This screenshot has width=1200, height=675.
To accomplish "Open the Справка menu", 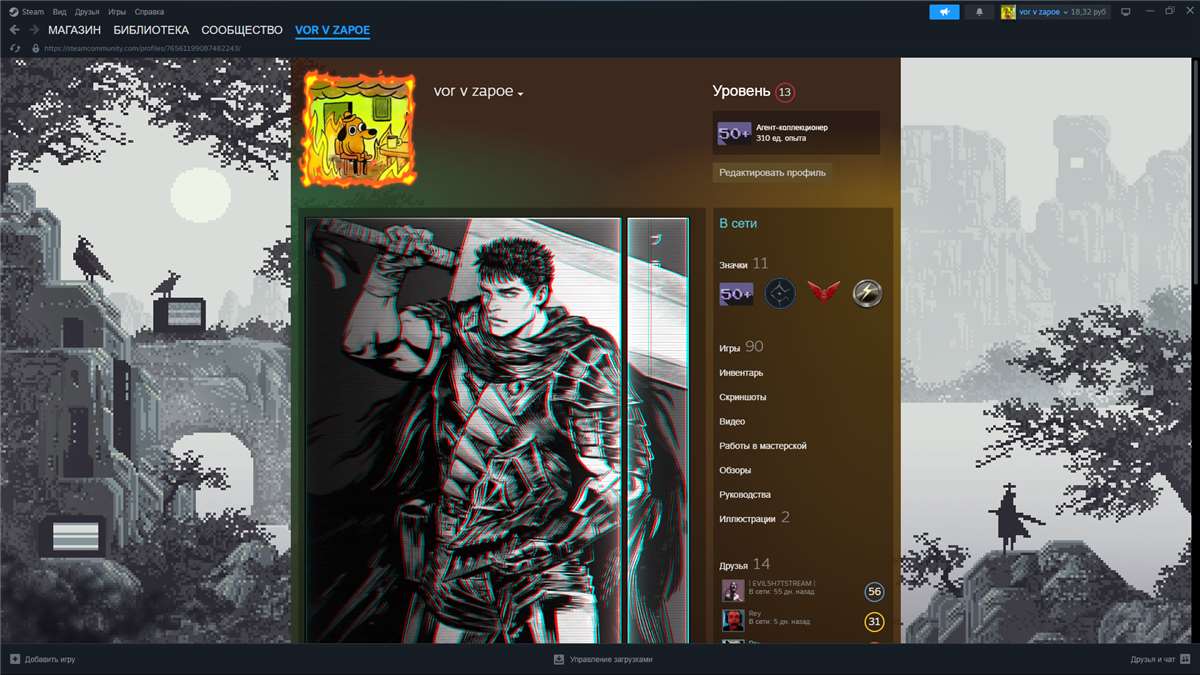I will [149, 12].
